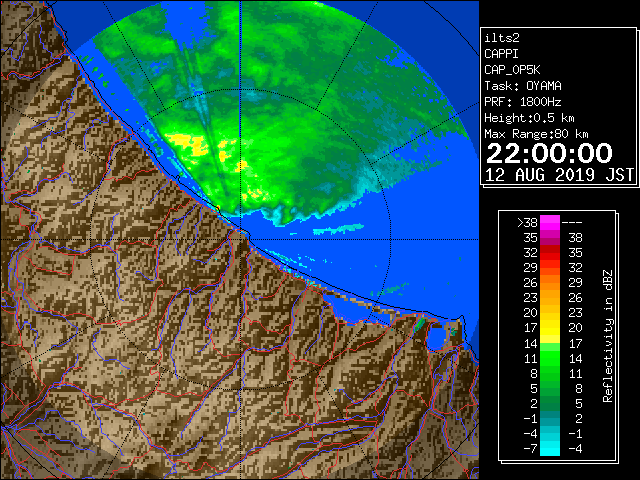Click the 'ilts2' product label

(x=502, y=38)
